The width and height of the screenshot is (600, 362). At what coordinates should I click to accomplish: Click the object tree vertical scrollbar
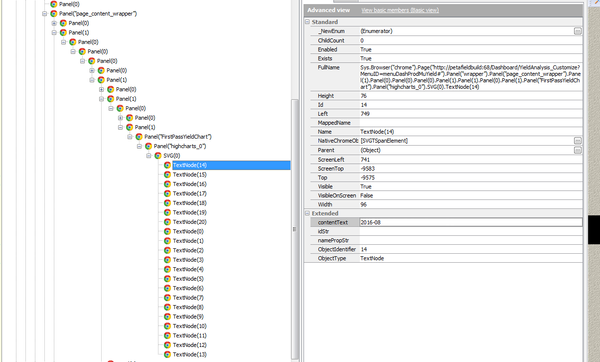point(294,229)
